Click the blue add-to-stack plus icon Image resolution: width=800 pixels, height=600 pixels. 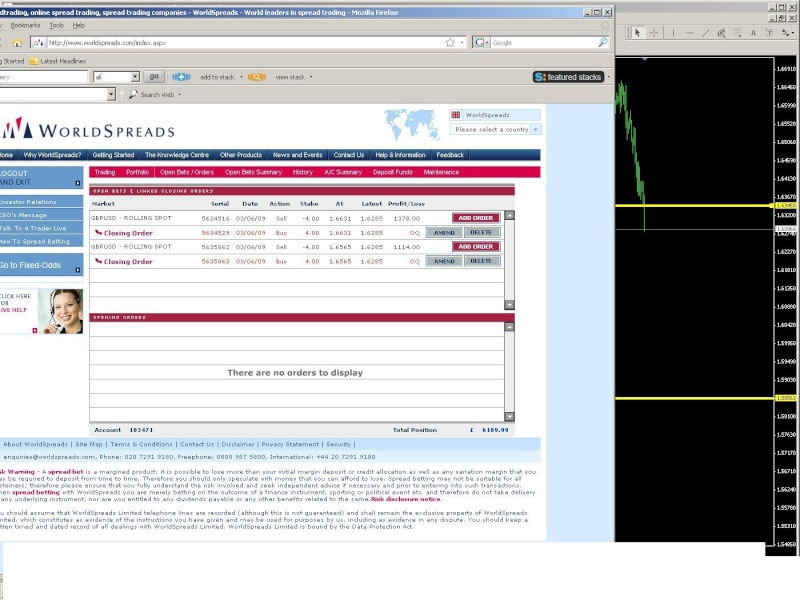point(181,77)
